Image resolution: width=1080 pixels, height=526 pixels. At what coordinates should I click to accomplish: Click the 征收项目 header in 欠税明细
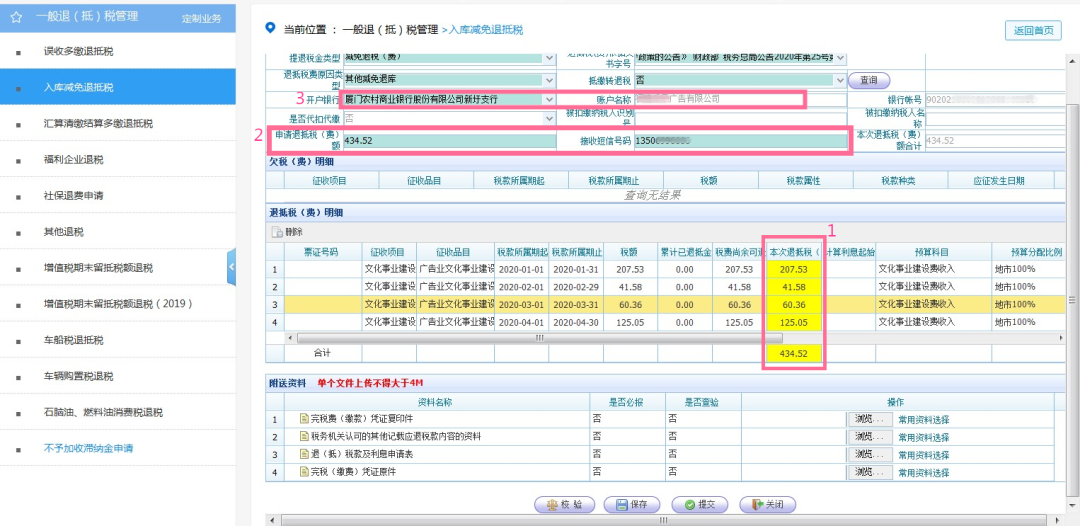tap(331, 180)
